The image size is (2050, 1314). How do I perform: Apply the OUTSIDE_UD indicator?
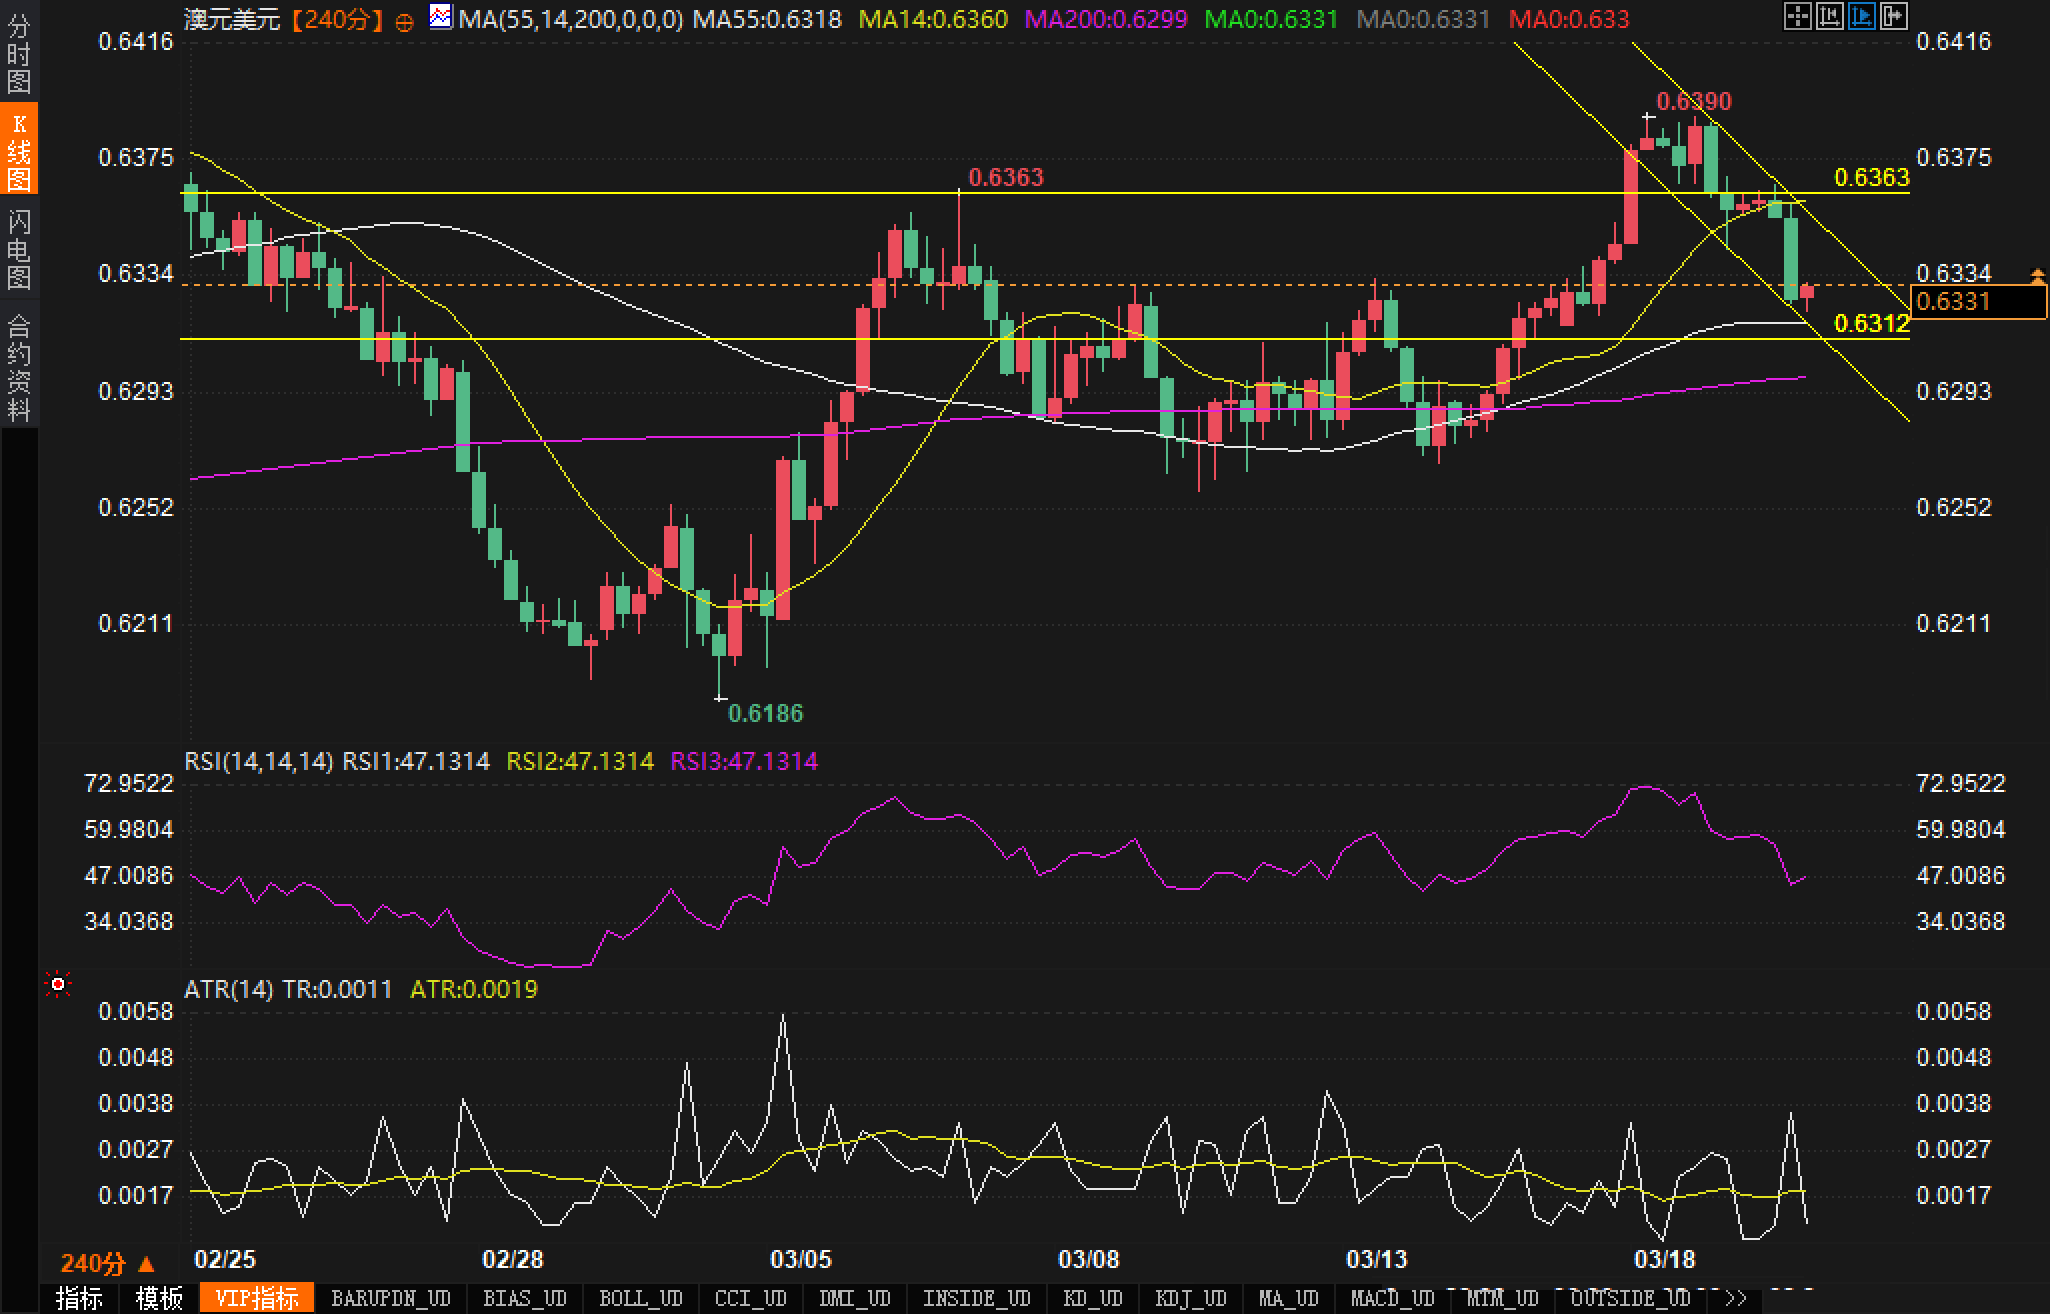(x=1630, y=1298)
